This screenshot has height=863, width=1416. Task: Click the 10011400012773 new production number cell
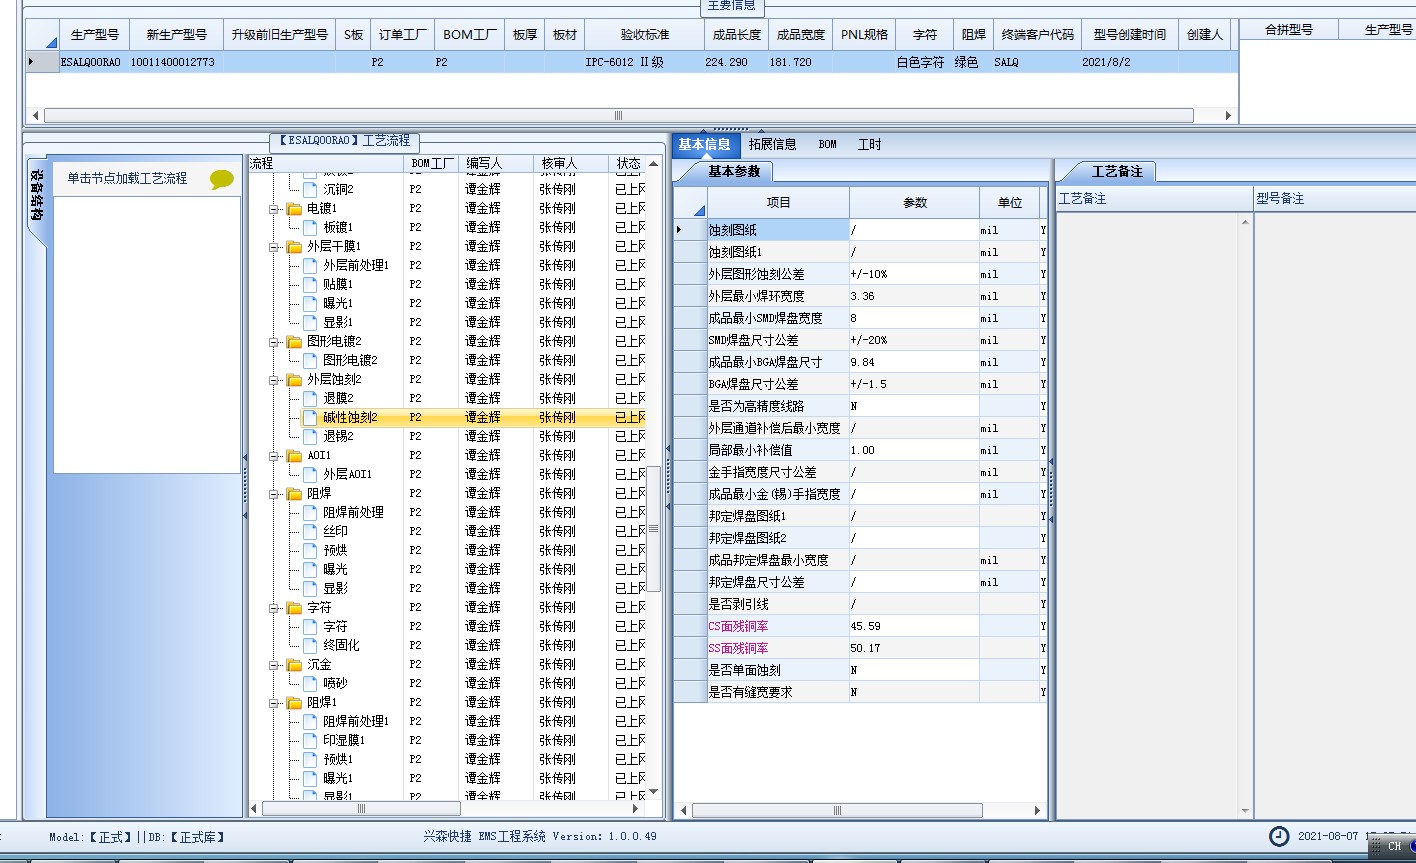(x=175, y=62)
